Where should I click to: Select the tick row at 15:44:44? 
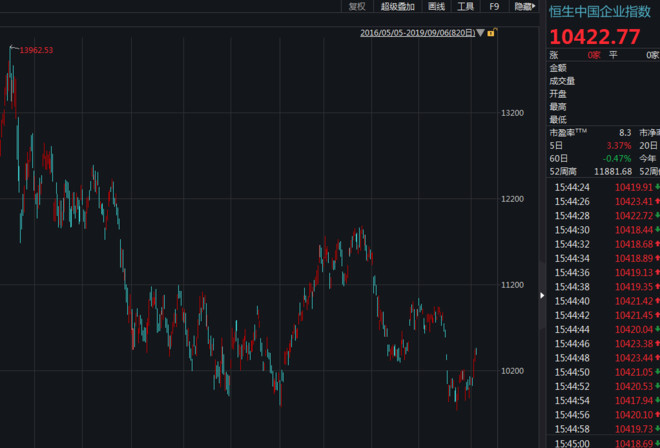(603, 329)
